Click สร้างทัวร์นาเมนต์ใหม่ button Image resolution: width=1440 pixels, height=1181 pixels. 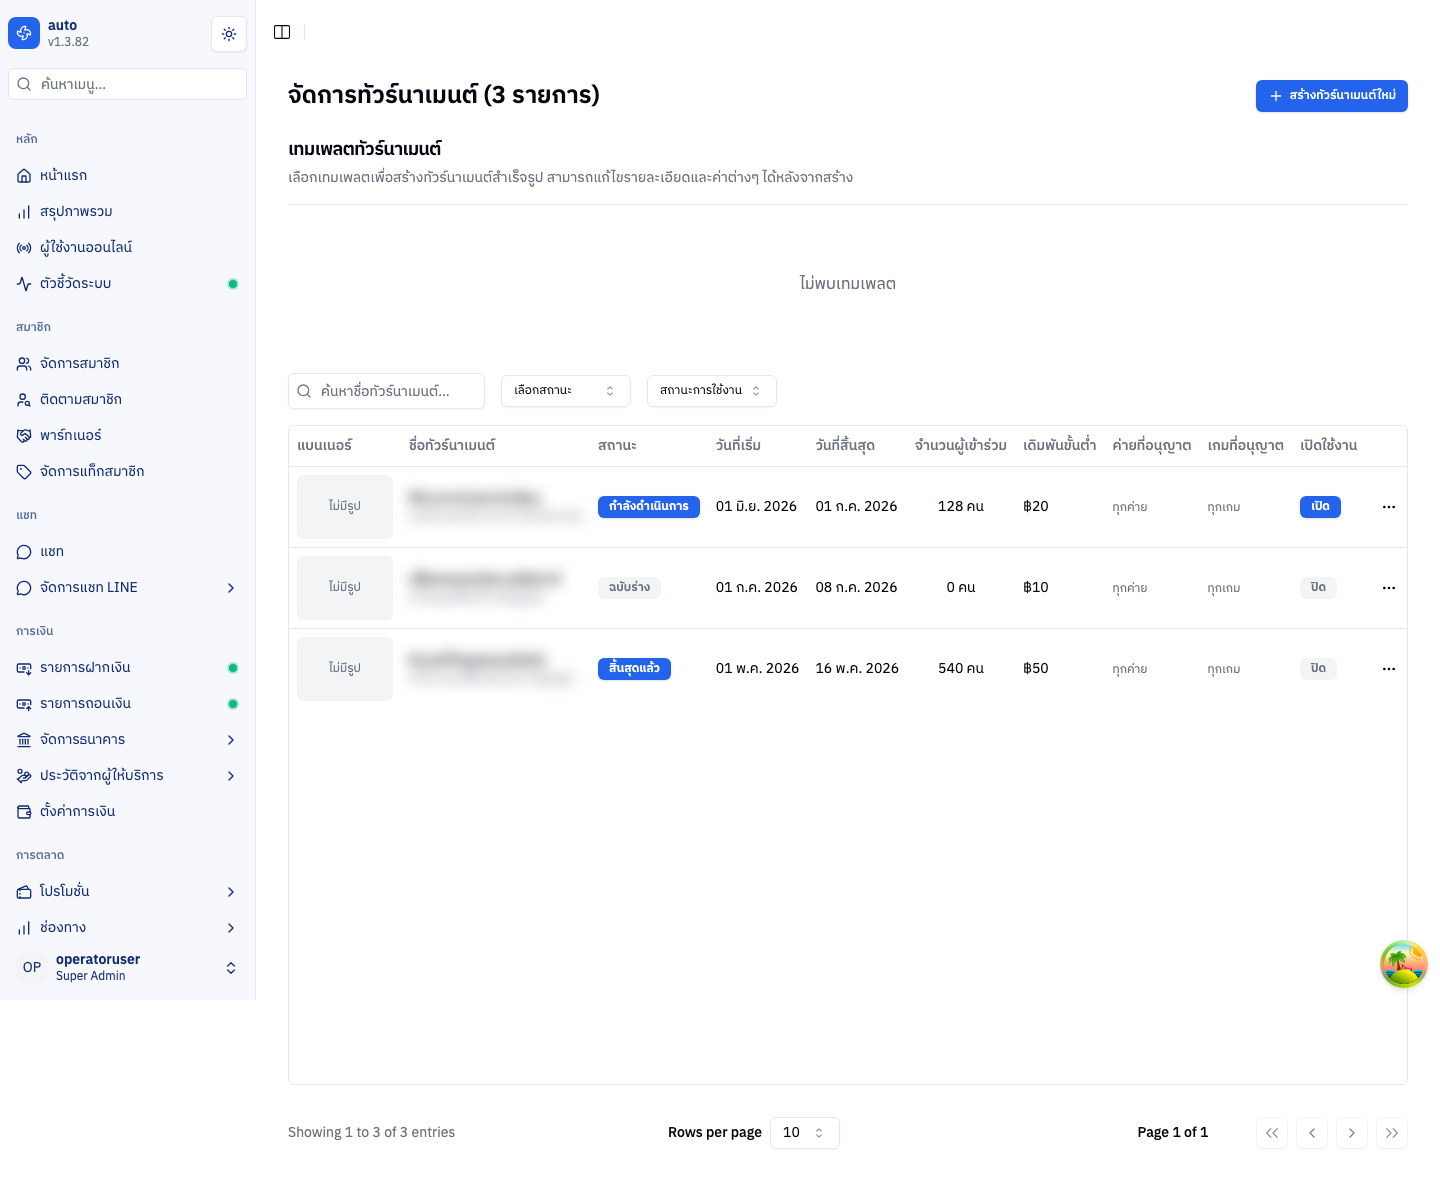point(1332,96)
